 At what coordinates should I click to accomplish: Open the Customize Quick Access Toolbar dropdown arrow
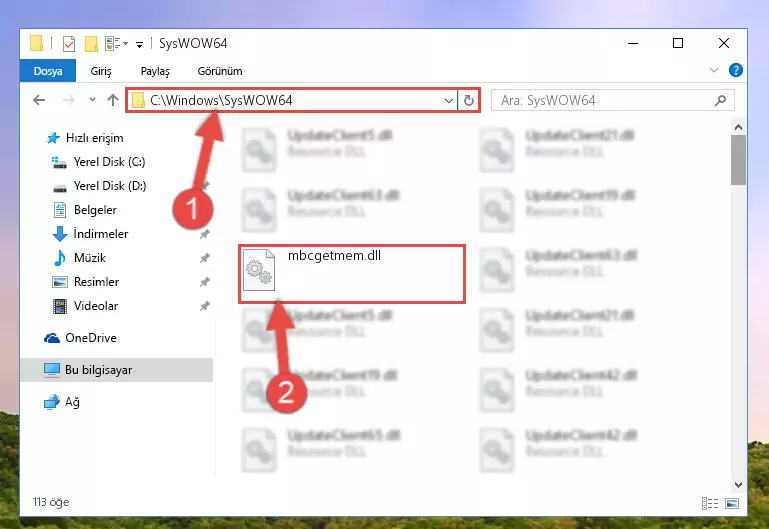click(139, 45)
